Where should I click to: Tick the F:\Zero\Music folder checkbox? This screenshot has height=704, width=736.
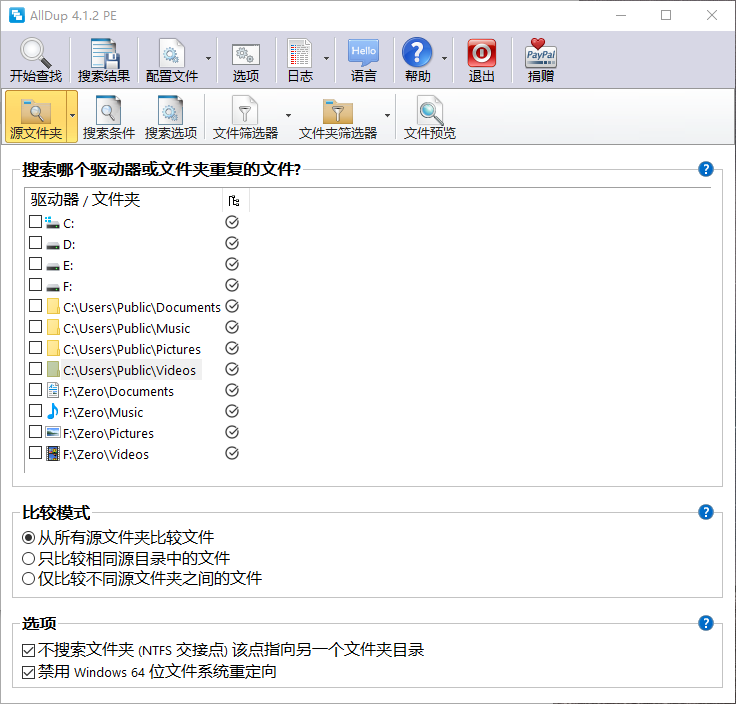click(x=36, y=411)
